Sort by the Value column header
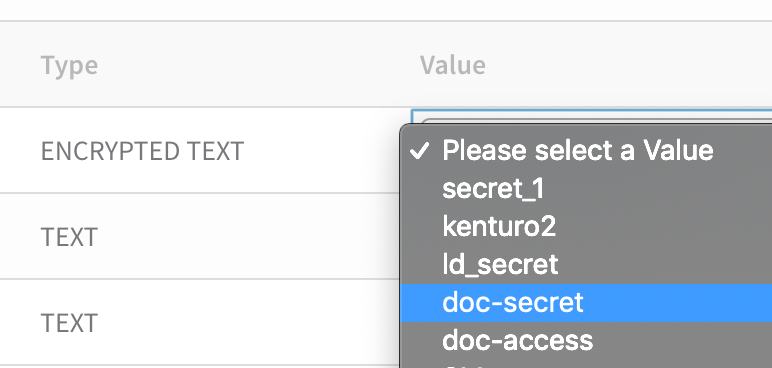The image size is (772, 368). tap(452, 65)
